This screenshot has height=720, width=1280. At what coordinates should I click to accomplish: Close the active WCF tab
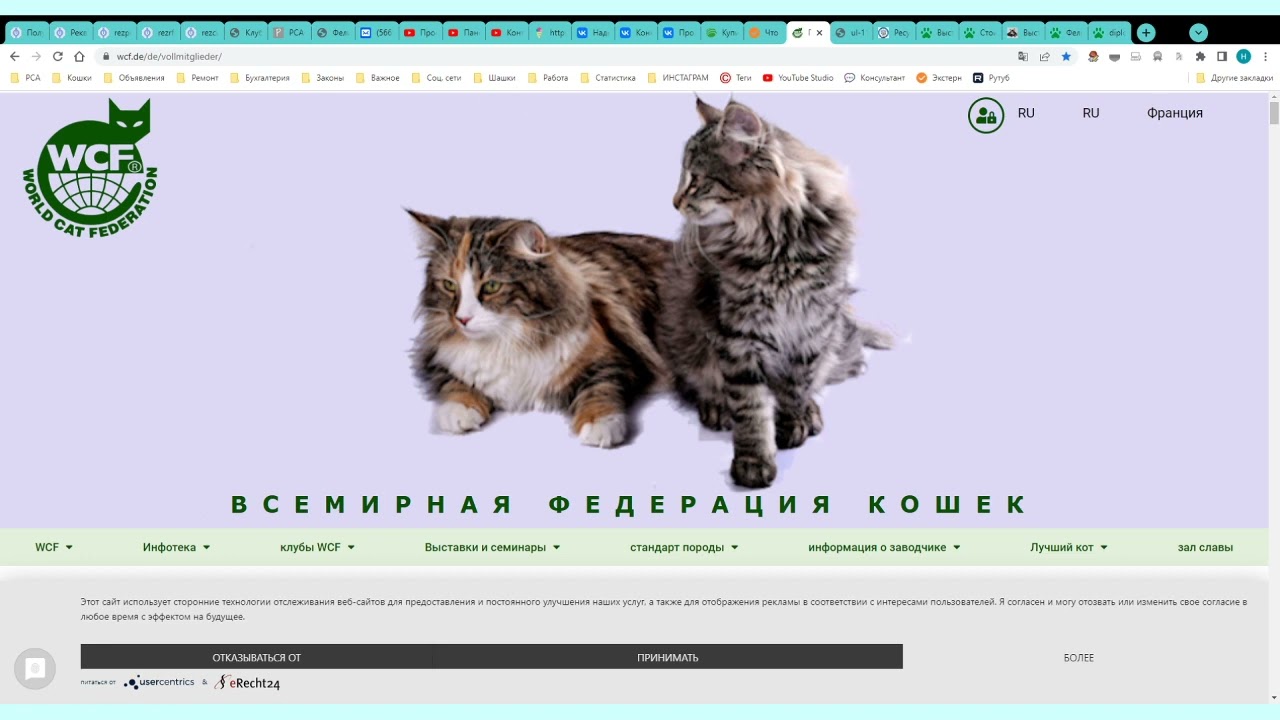click(819, 33)
